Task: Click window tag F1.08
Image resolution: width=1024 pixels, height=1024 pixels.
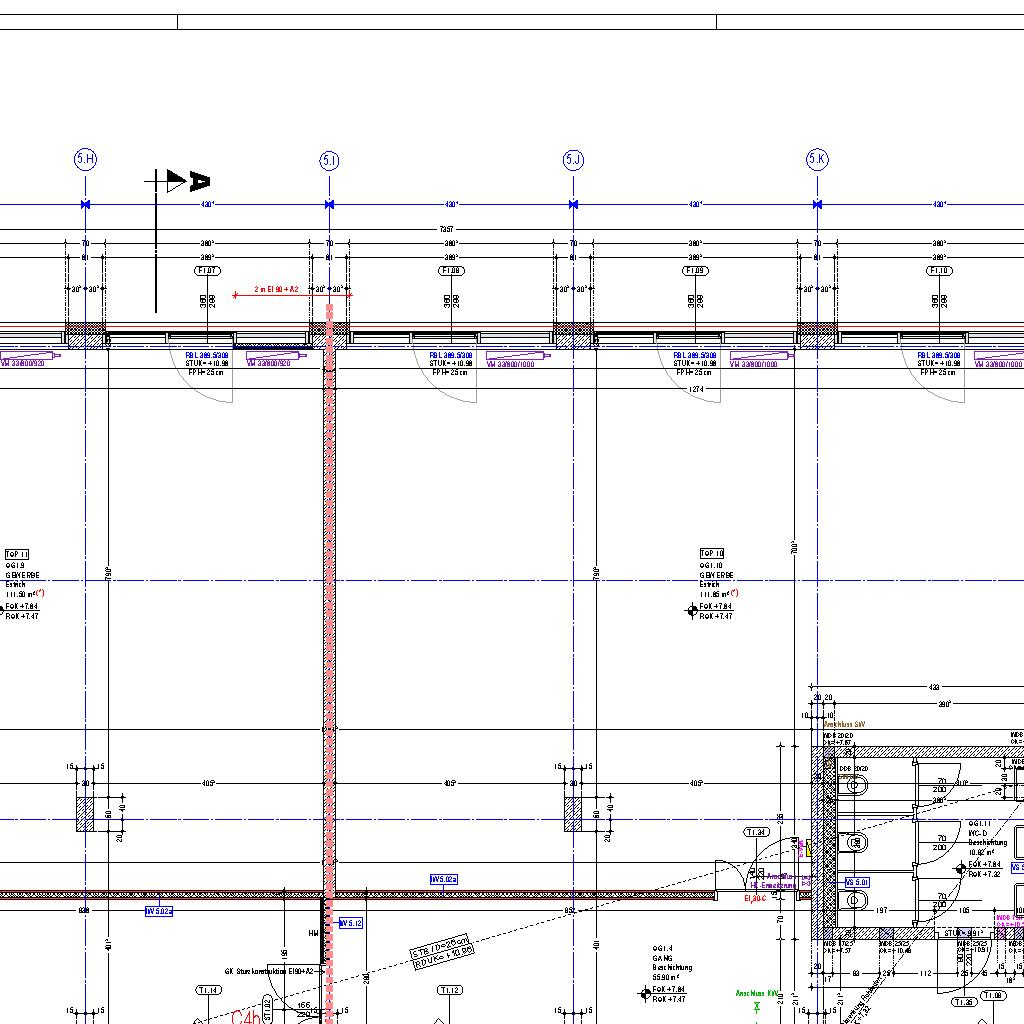Action: coord(451,271)
